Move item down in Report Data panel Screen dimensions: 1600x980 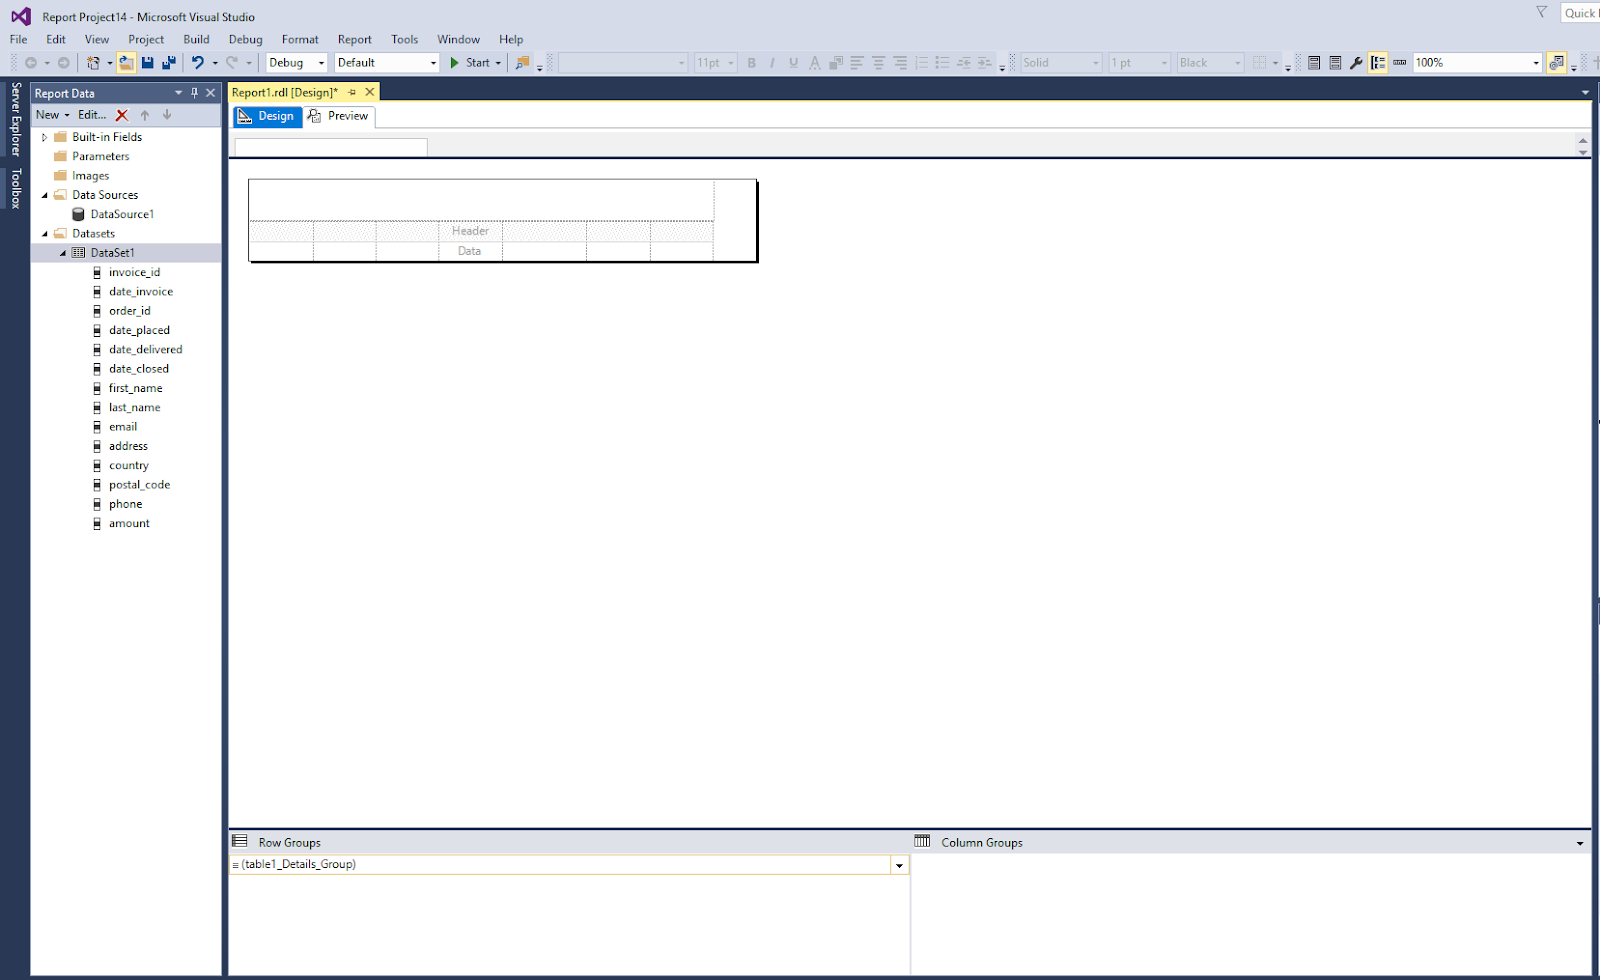click(167, 115)
